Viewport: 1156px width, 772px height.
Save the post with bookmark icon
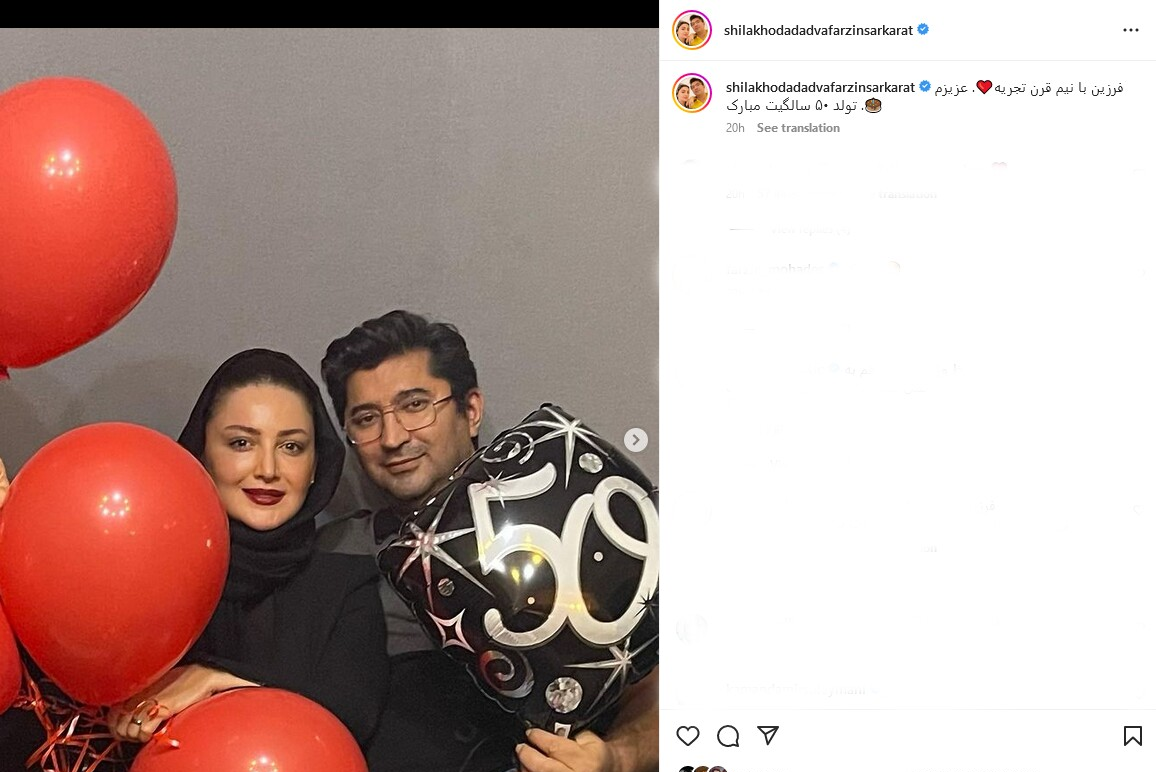[1132, 736]
